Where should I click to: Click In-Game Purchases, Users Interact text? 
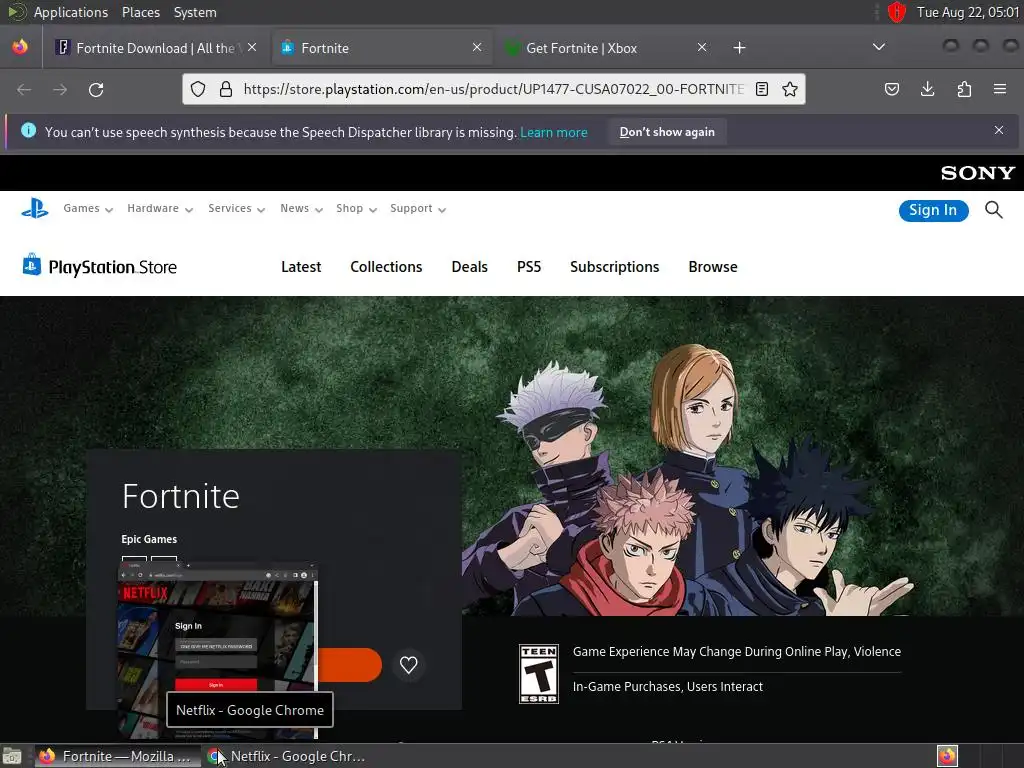pos(667,687)
